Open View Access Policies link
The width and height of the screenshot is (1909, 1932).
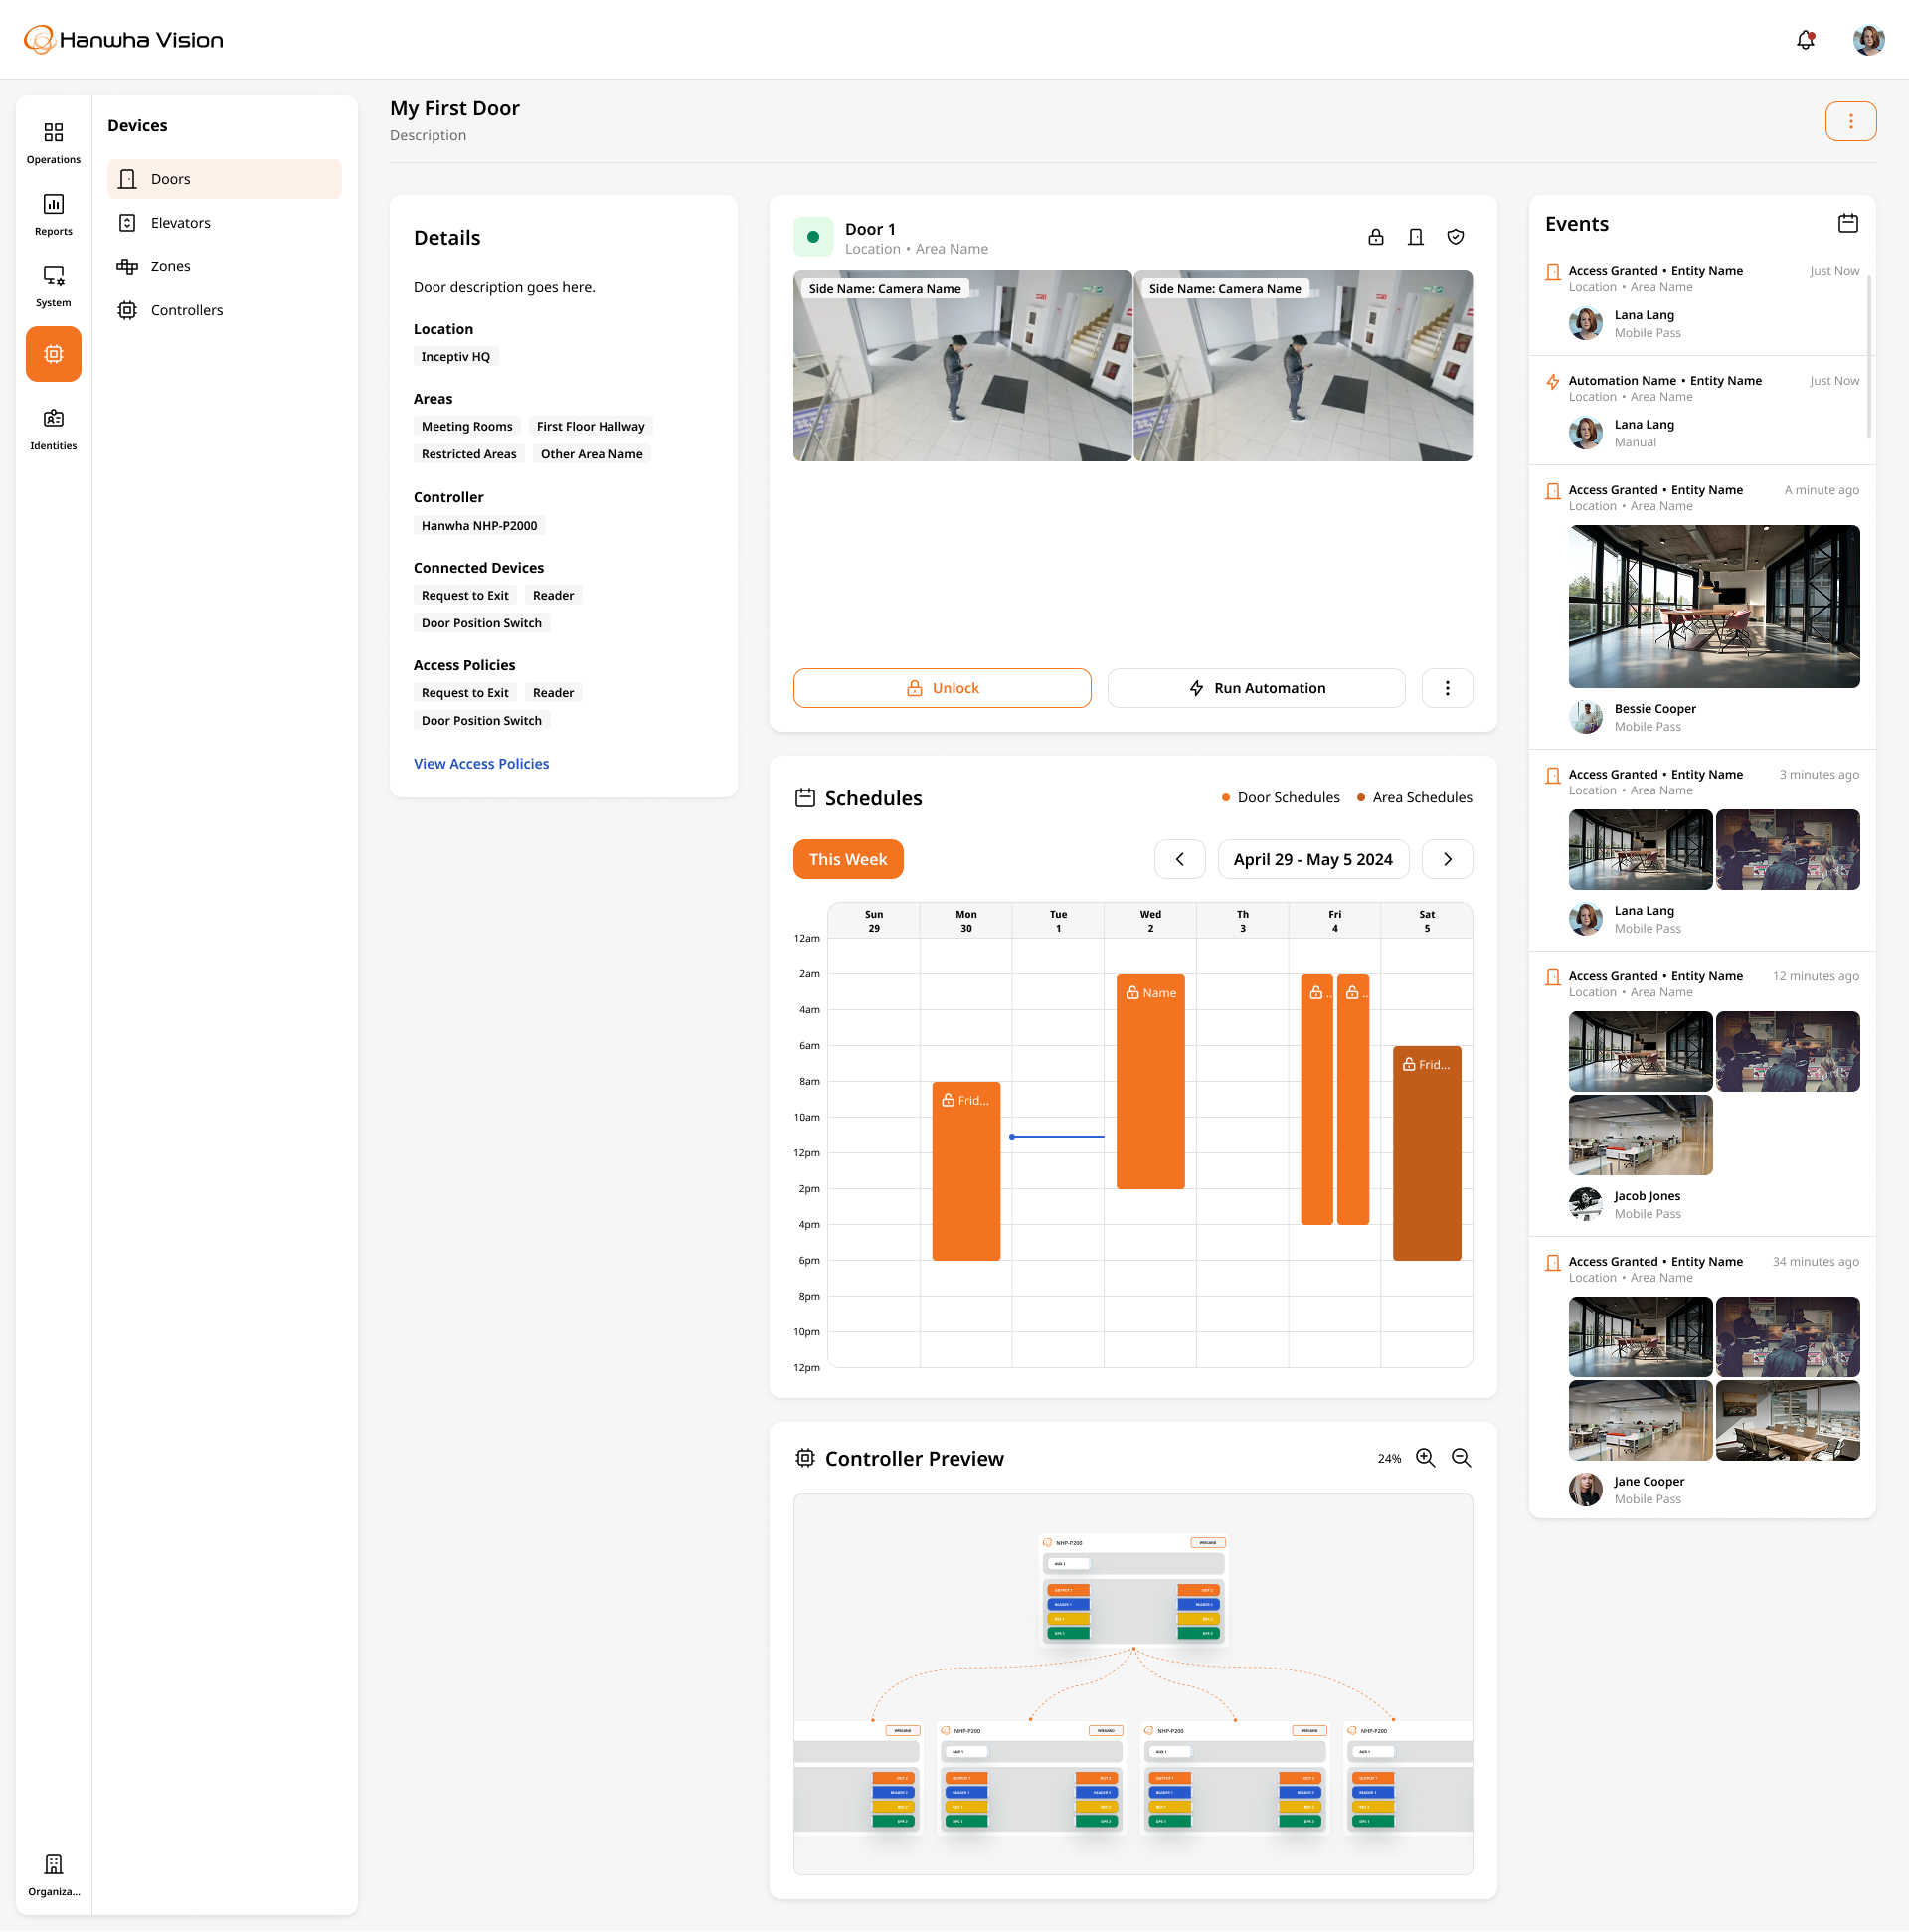[481, 764]
